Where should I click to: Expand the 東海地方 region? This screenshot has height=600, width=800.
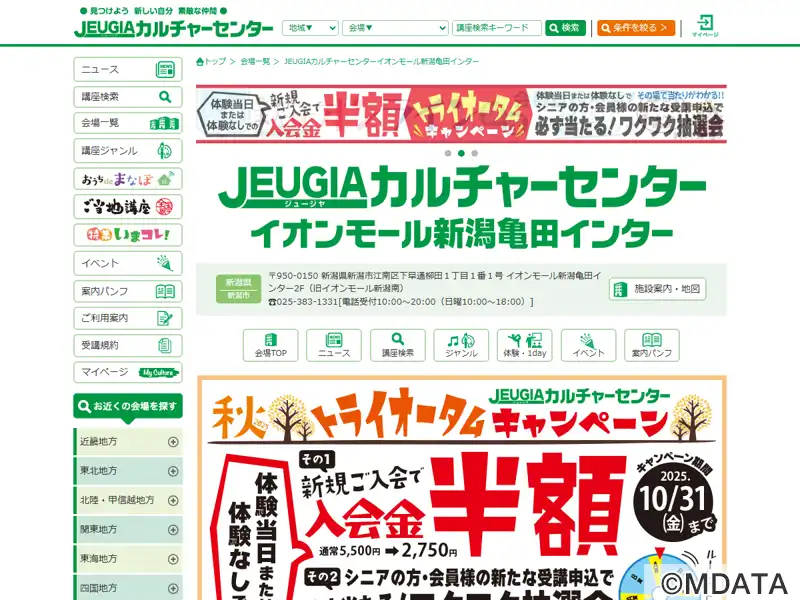(128, 559)
